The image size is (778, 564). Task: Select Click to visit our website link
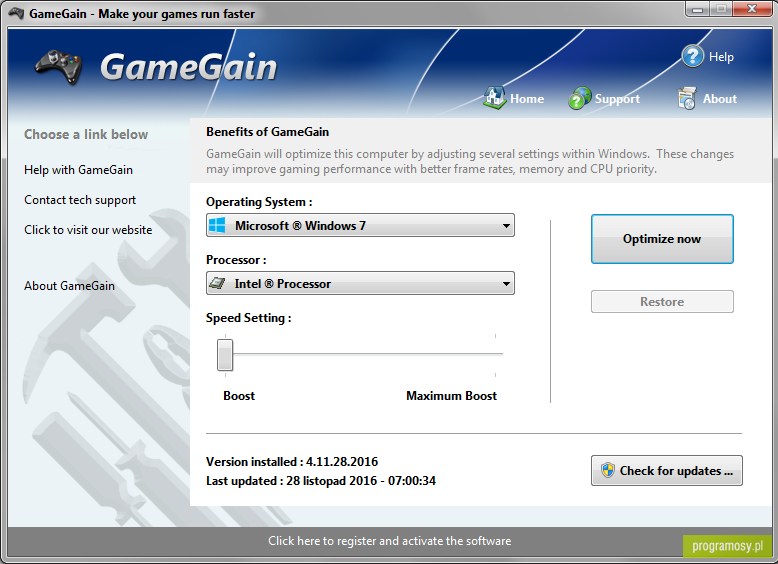(x=88, y=230)
